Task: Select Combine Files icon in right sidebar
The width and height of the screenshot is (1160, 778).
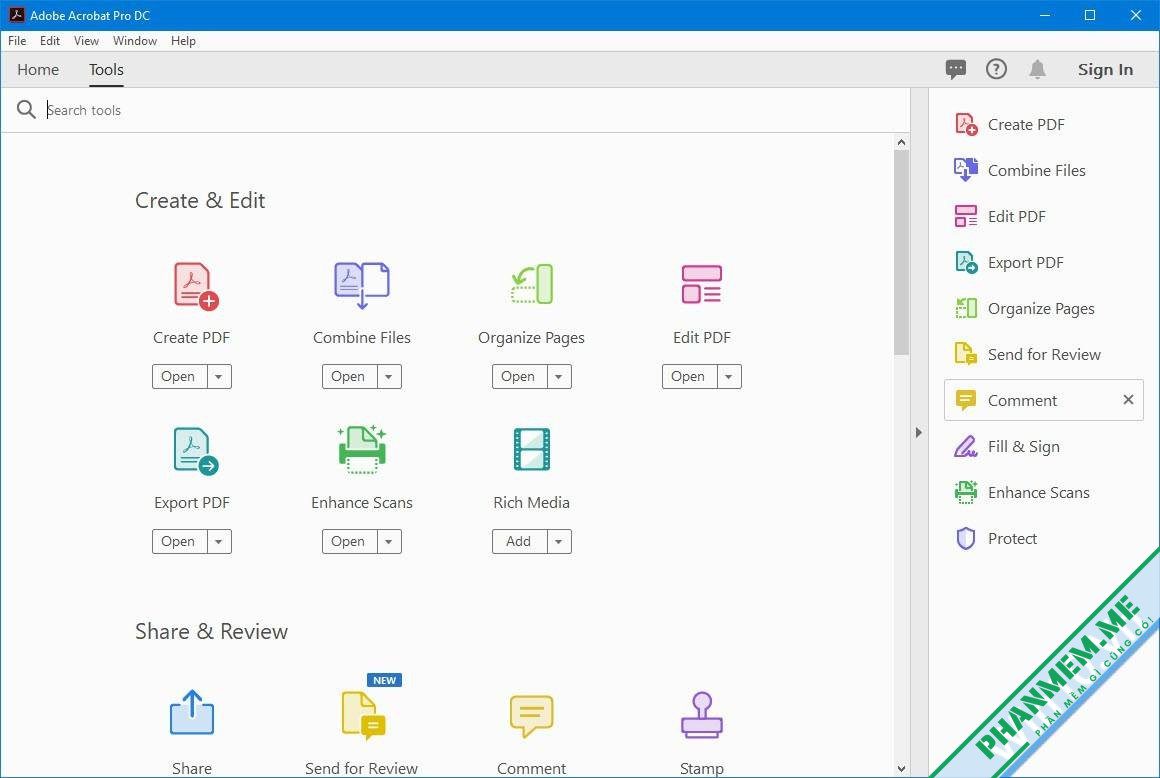Action: tap(965, 170)
